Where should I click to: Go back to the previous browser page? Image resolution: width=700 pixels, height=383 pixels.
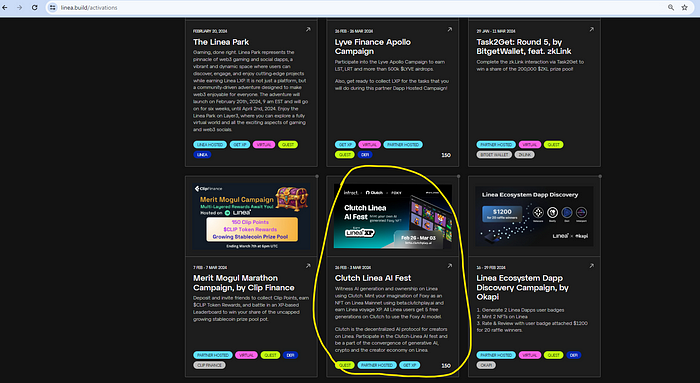coord(5,8)
